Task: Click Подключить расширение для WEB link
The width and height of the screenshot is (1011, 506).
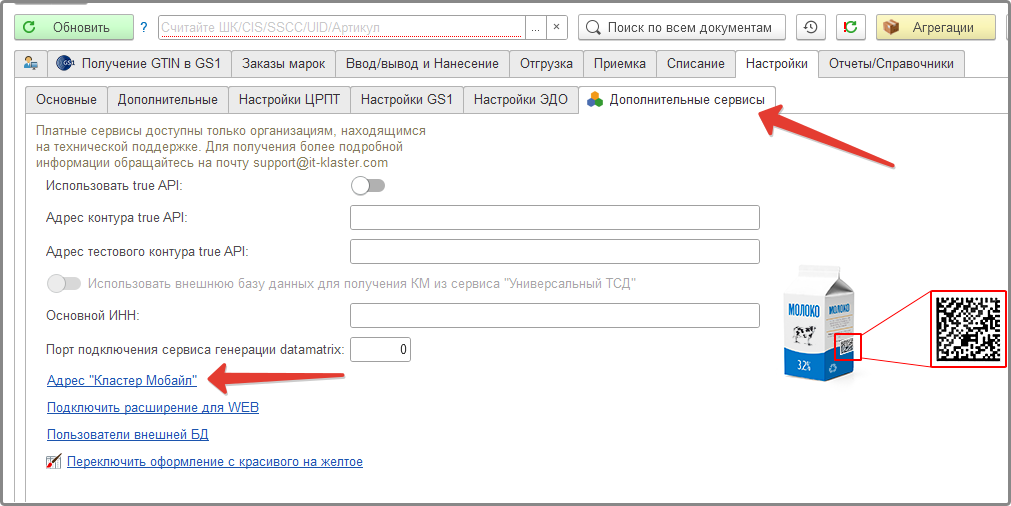Action: pyautogui.click(x=153, y=407)
